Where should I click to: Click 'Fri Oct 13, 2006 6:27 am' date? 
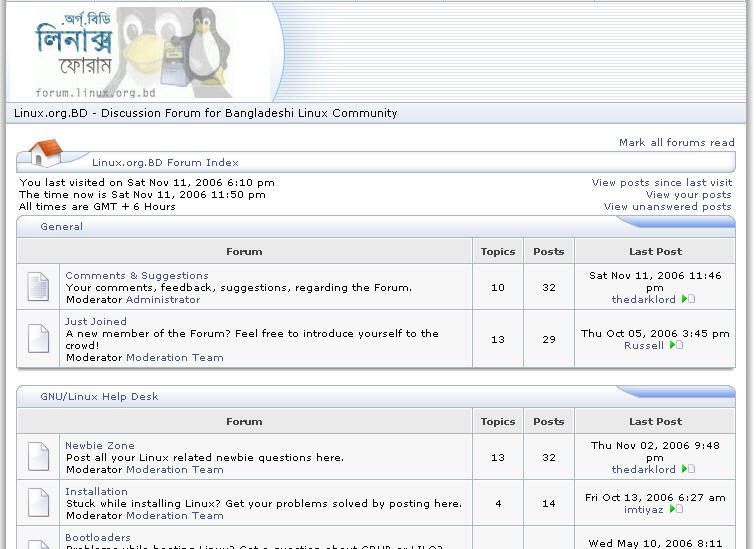(x=655, y=497)
